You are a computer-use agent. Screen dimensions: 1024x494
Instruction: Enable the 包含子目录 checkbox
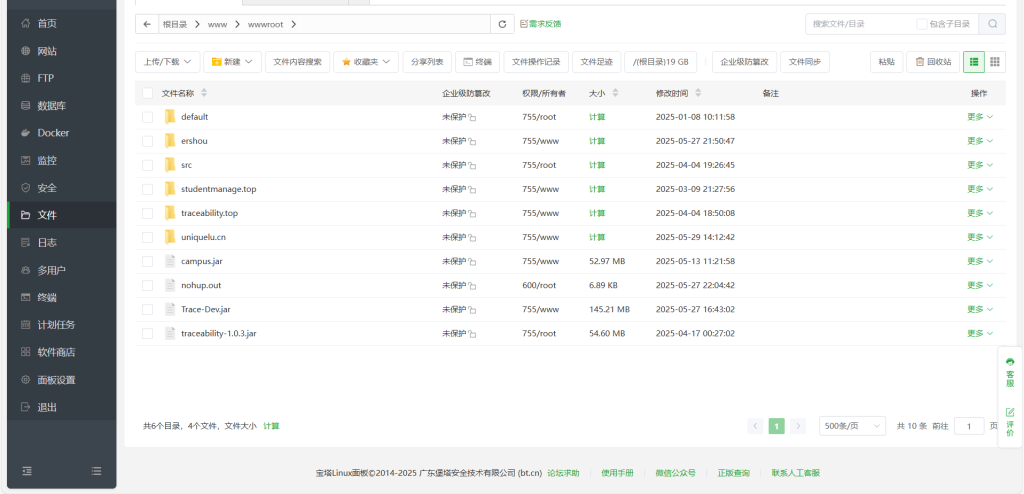coord(921,24)
